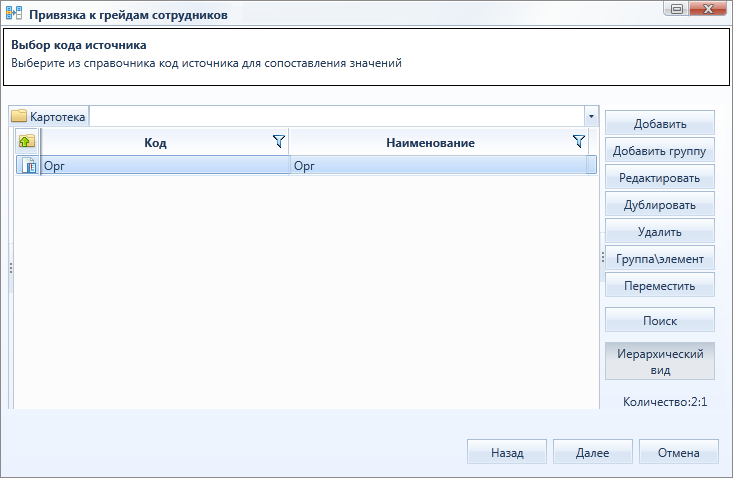Click the Добавить button
Screen dimensions: 733x478
(660, 123)
